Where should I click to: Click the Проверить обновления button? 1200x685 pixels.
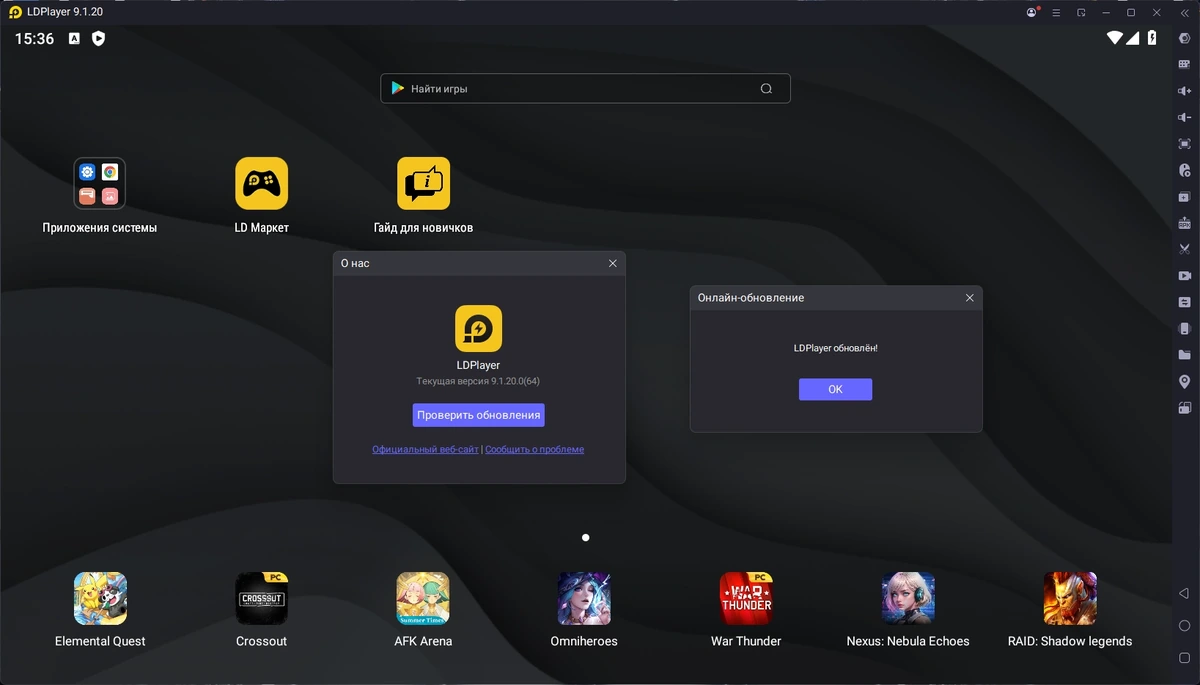(478, 415)
